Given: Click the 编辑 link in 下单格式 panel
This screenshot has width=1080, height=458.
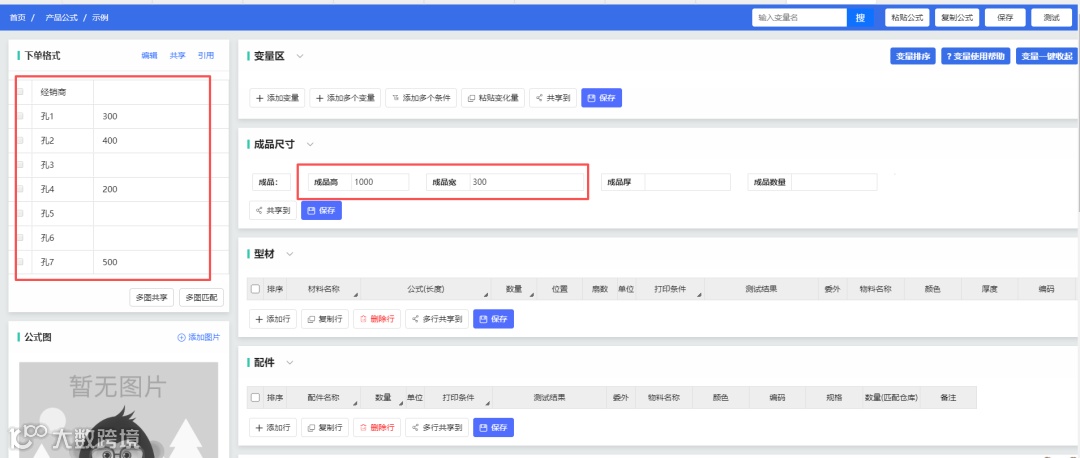Looking at the screenshot, I should tap(149, 56).
